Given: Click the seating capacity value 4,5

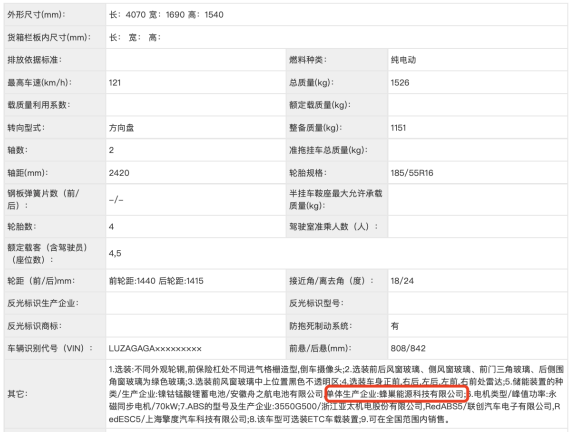Looking at the screenshot, I should tap(115, 254).
